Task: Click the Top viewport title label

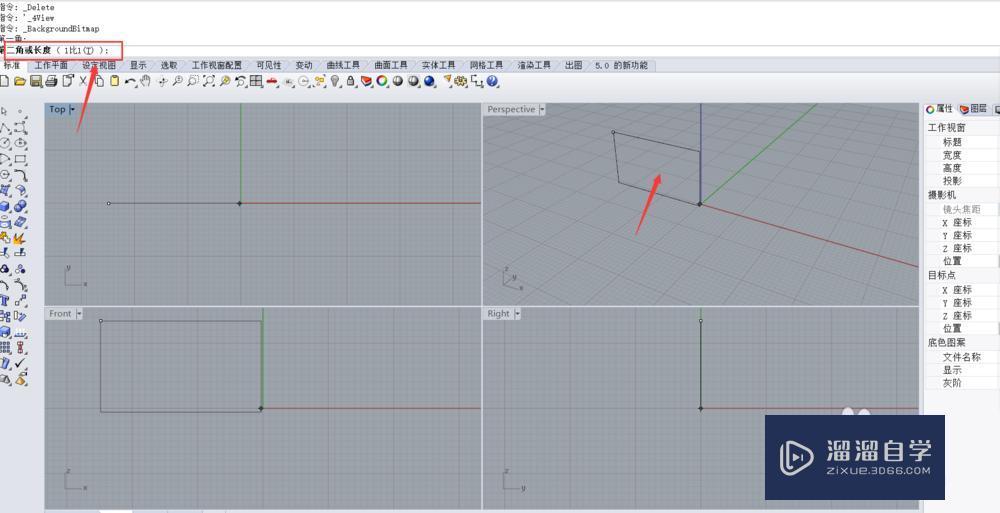Action: (57, 110)
